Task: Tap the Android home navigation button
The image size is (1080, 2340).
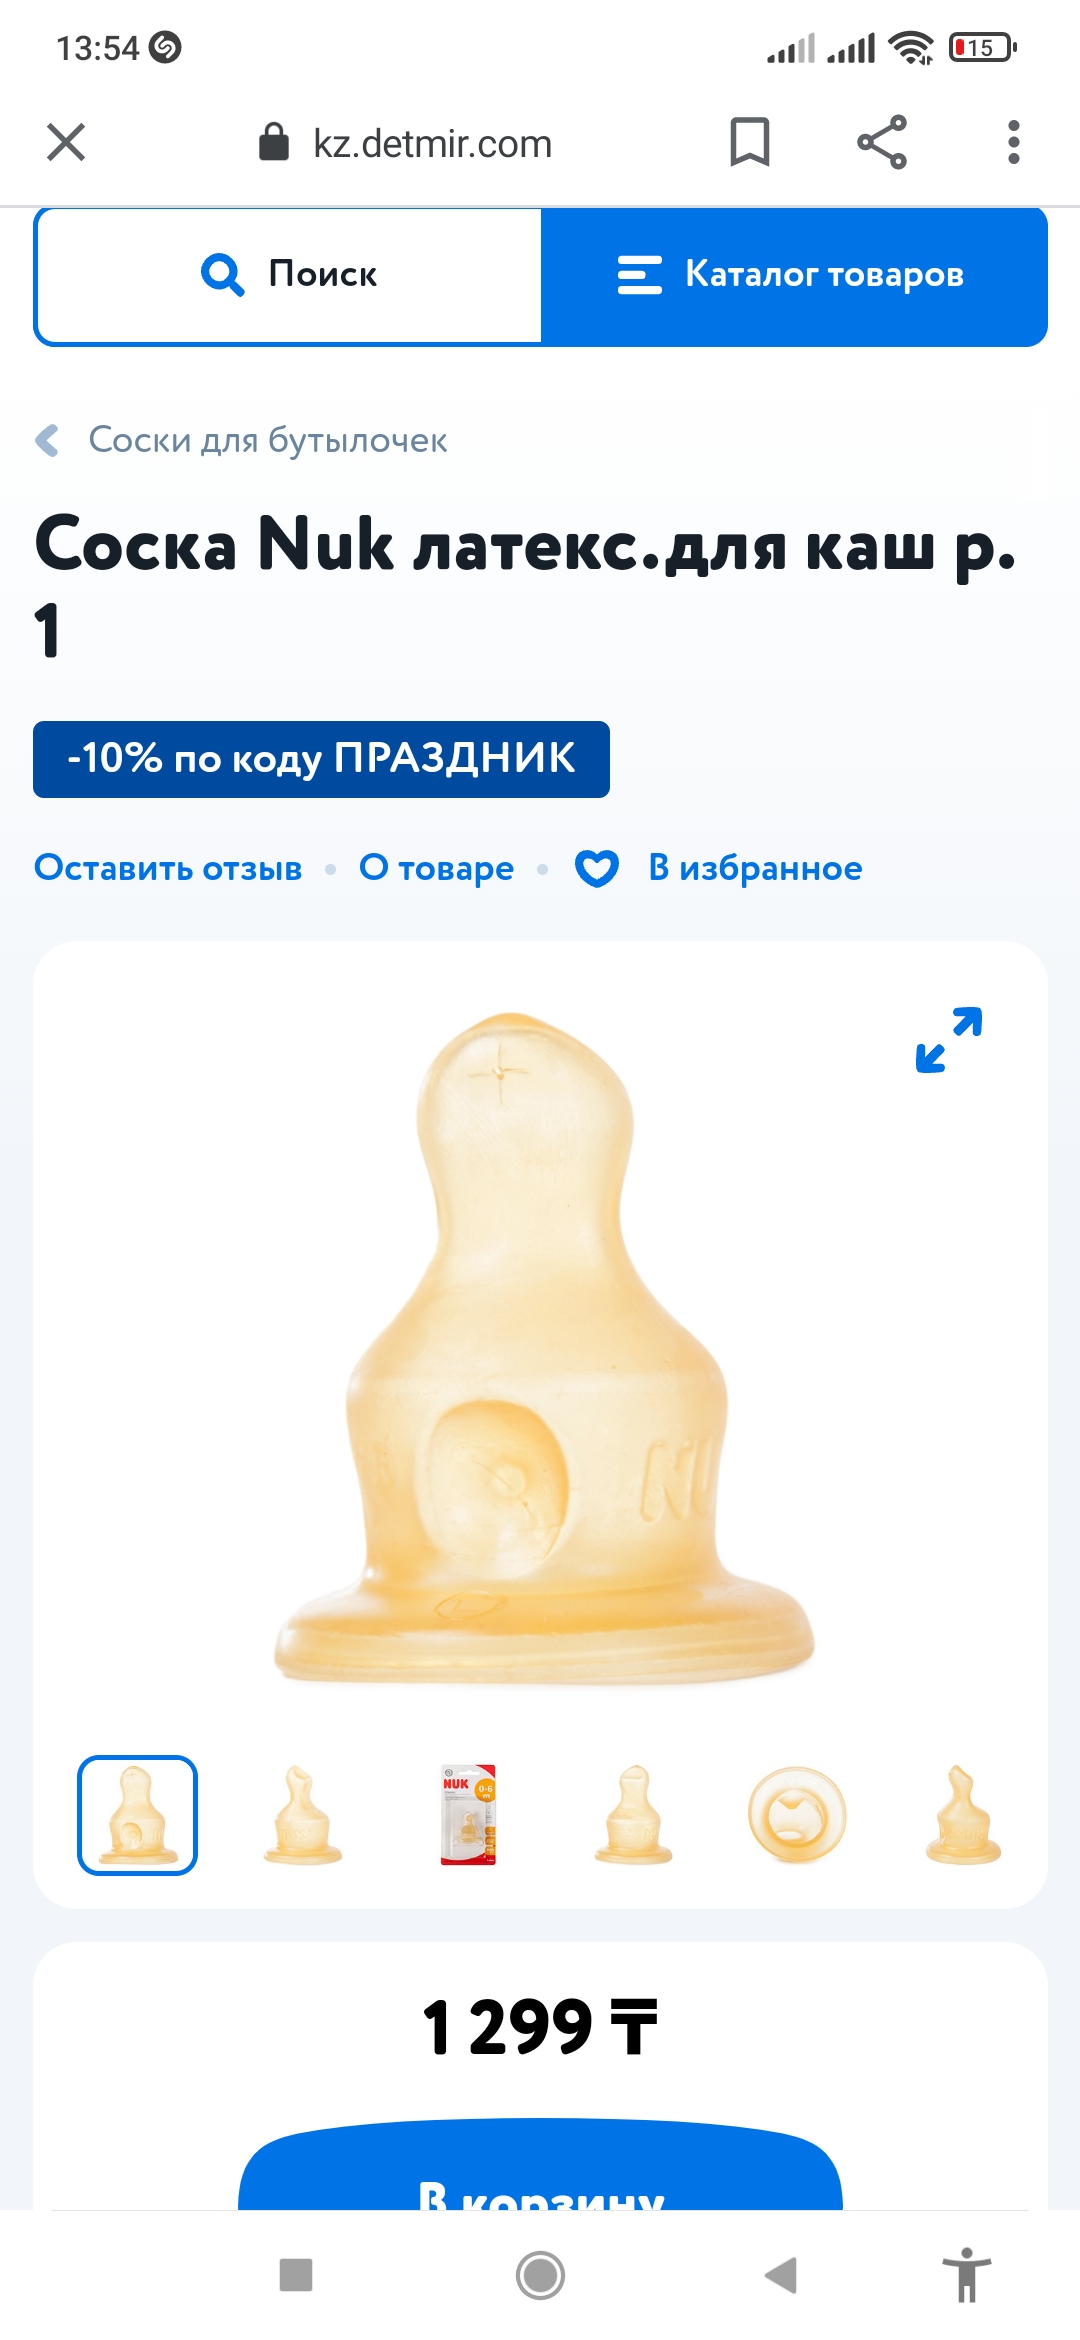Action: (540, 2276)
